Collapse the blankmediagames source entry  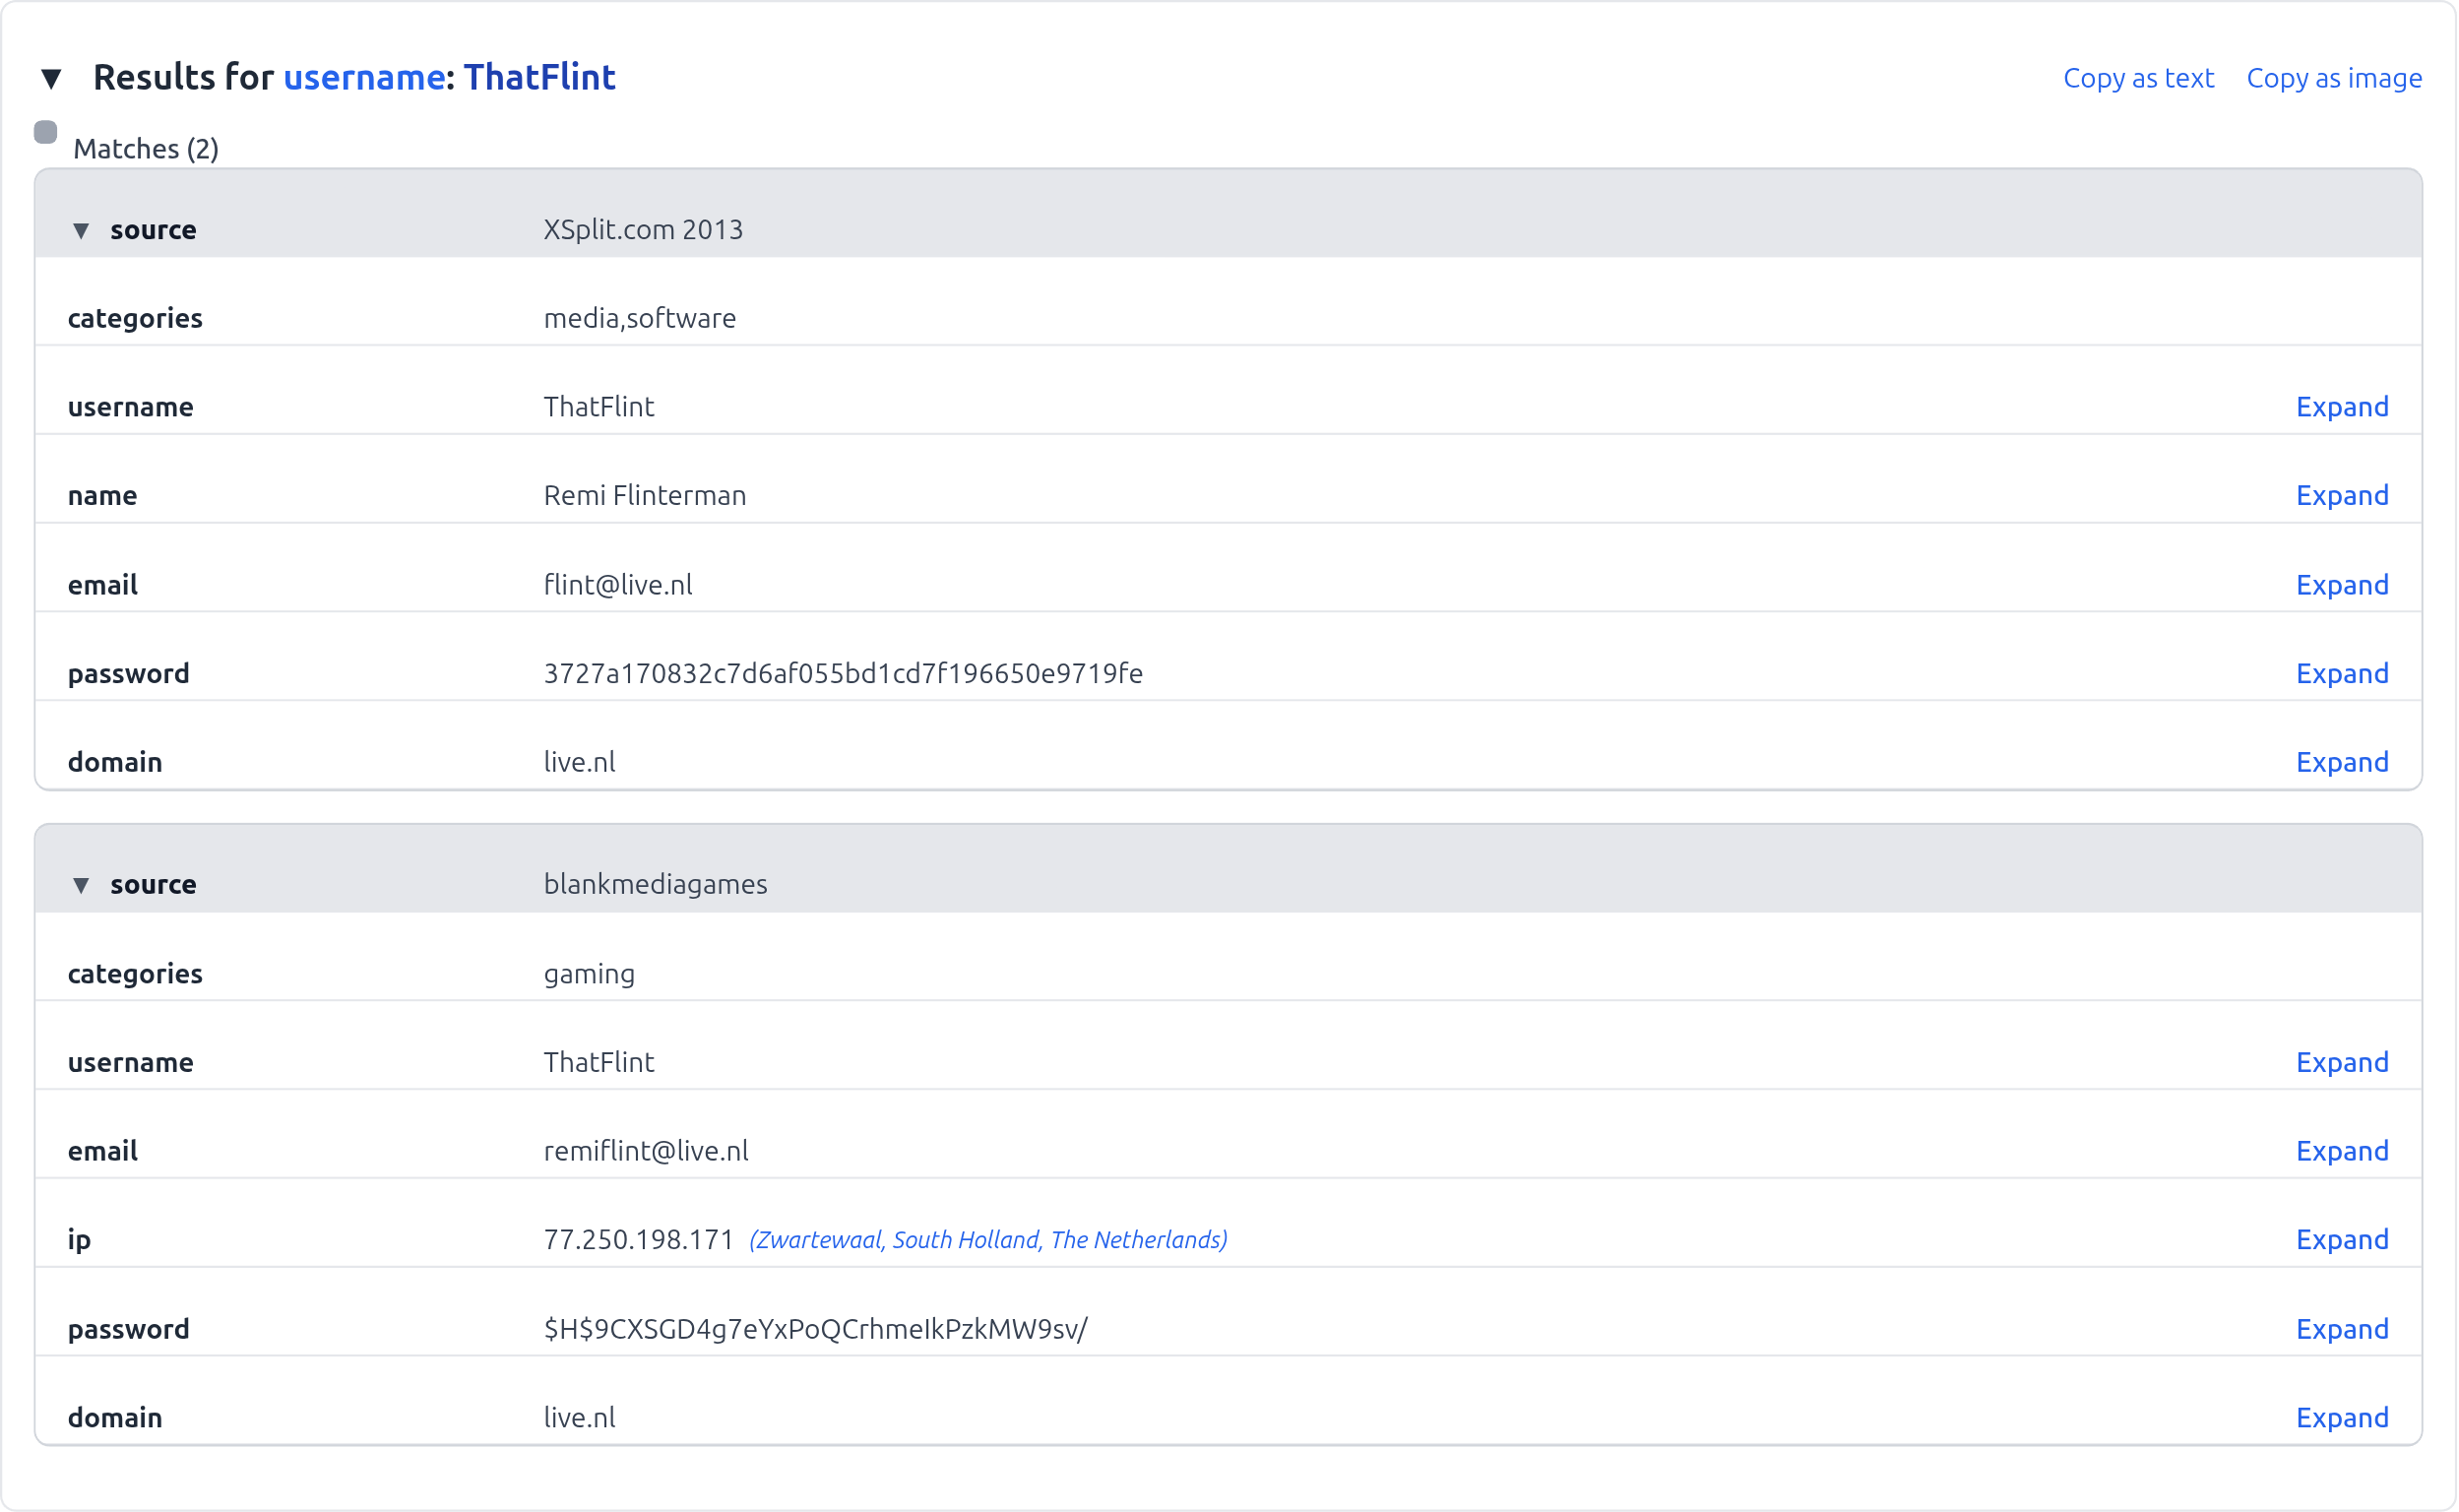[81, 886]
